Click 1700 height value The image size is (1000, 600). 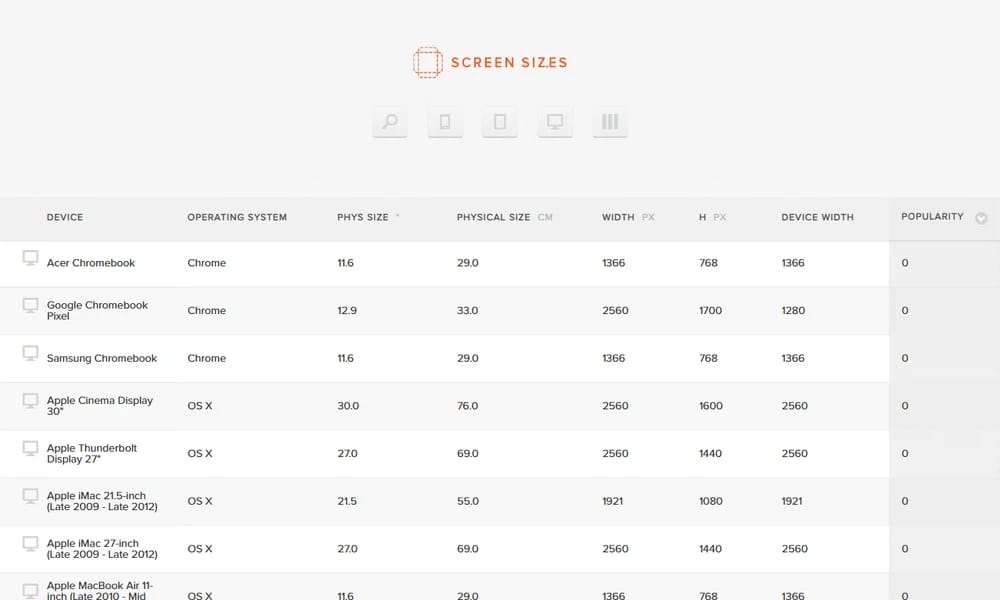pyautogui.click(x=710, y=311)
